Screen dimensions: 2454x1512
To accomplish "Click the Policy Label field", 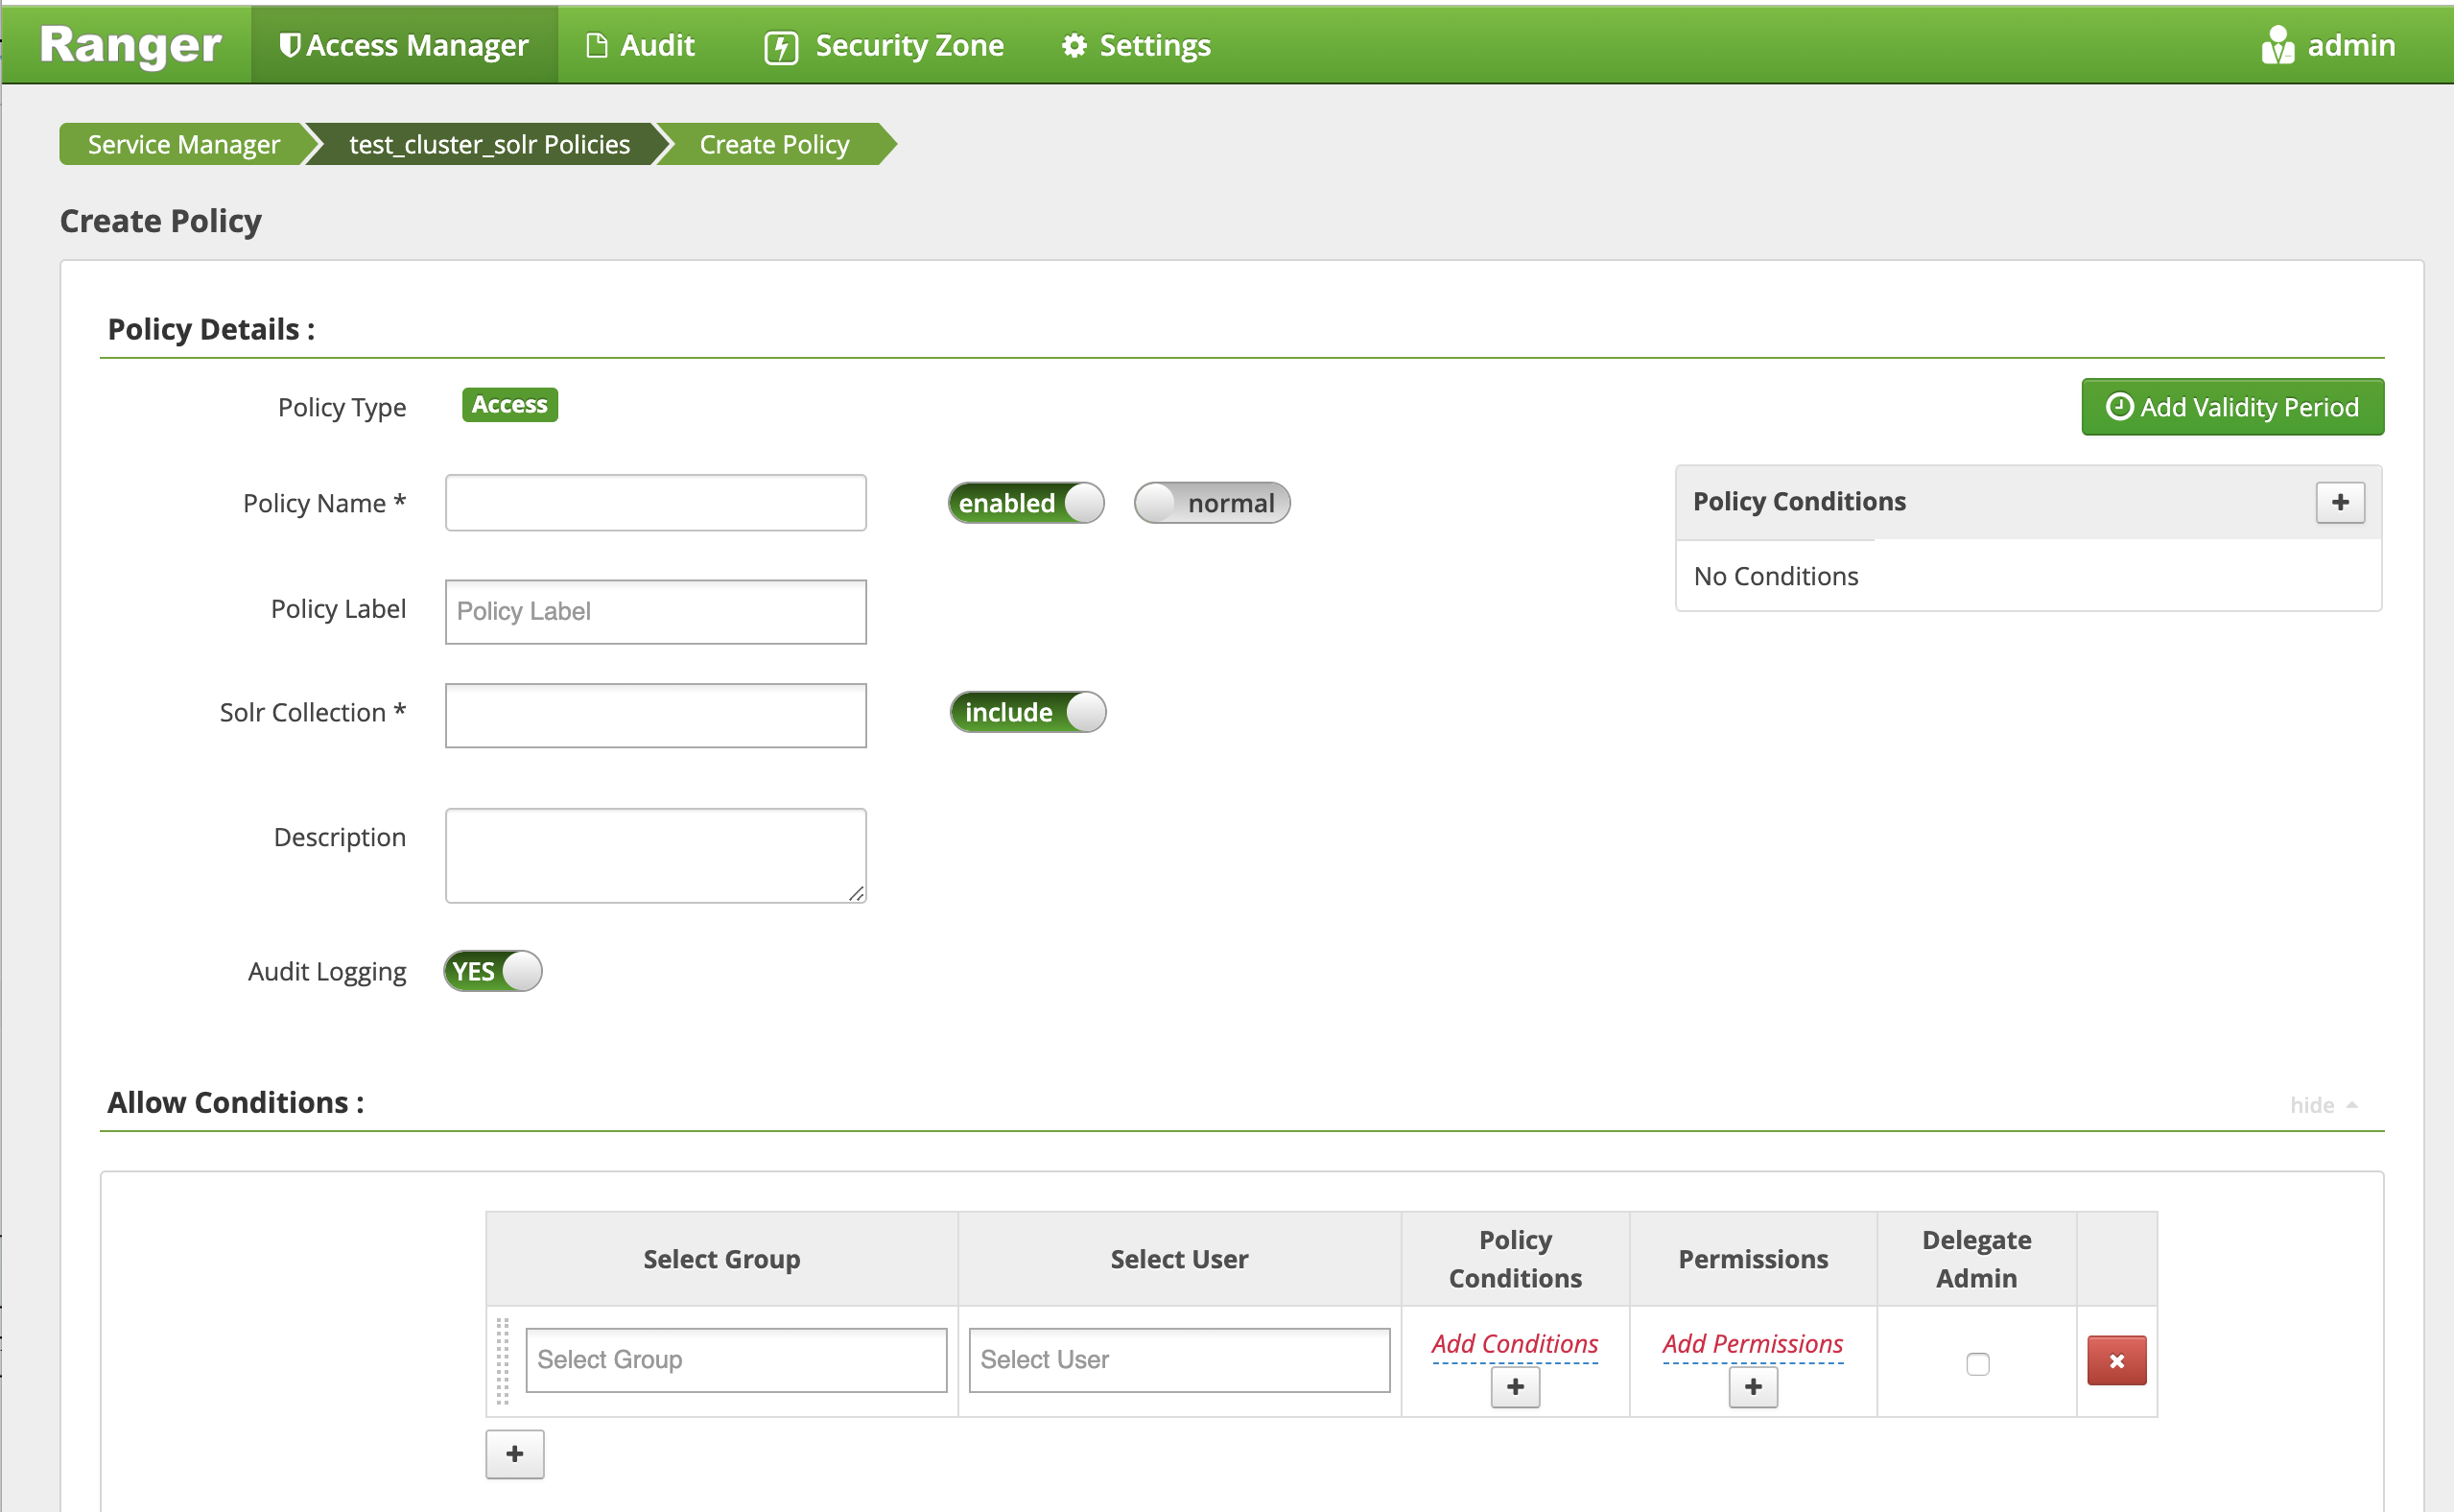I will pyautogui.click(x=655, y=612).
